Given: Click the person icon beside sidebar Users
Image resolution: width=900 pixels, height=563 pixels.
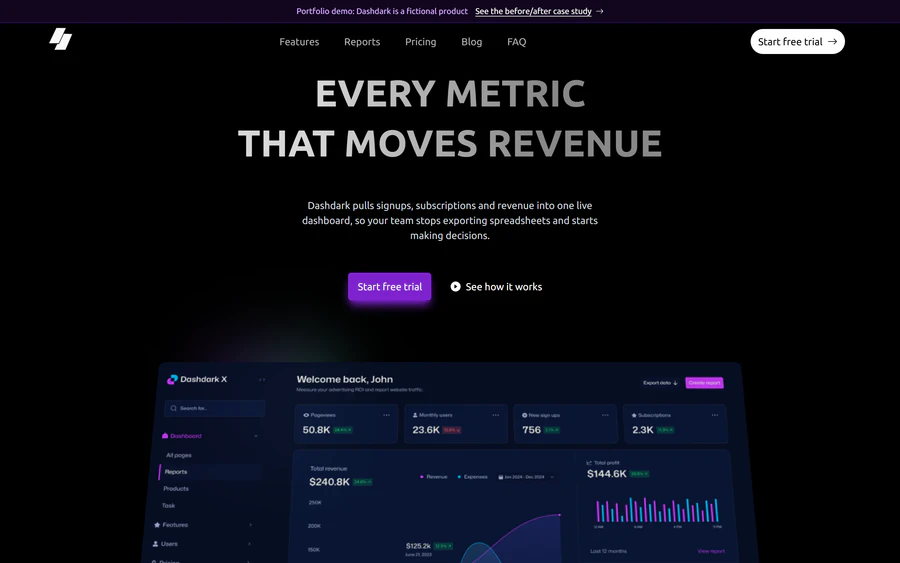Looking at the screenshot, I should coord(155,543).
